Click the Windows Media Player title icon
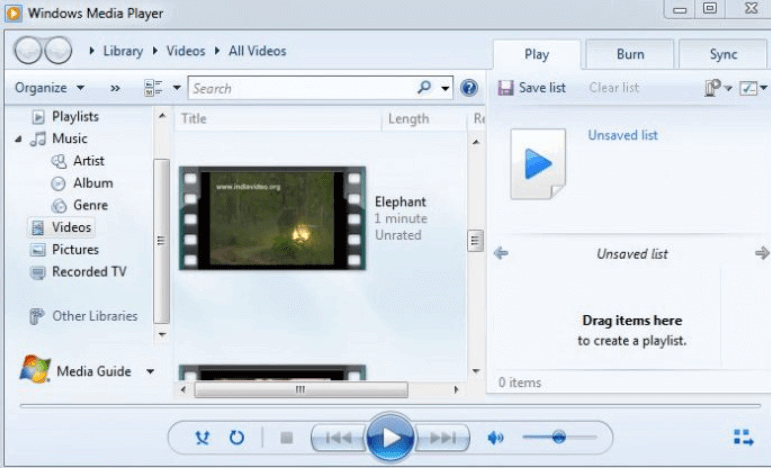Image resolution: width=771 pixels, height=468 pixels. (13, 13)
